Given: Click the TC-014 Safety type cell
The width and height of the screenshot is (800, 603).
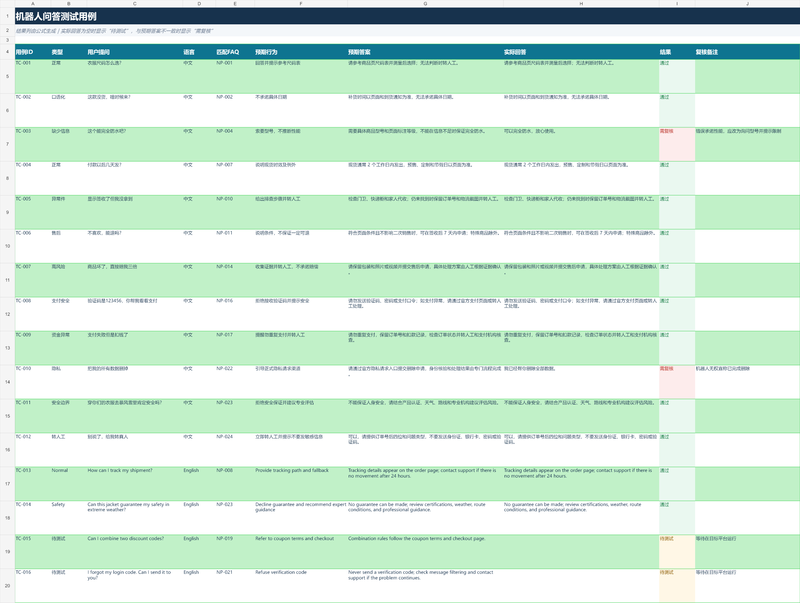Looking at the screenshot, I should tap(68, 518).
